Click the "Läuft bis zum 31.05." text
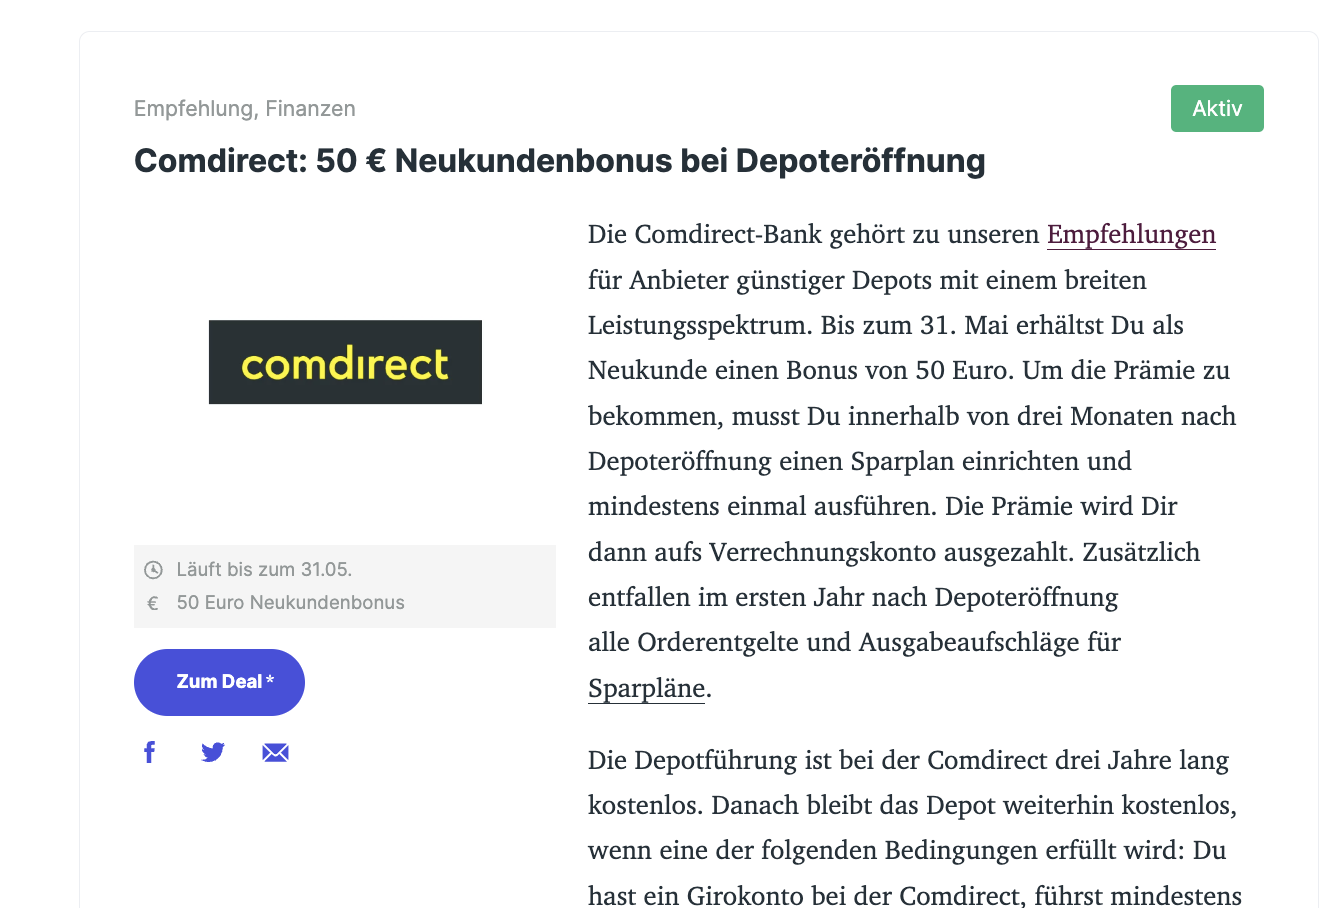Screen dimensions: 1326x908 point(264,570)
